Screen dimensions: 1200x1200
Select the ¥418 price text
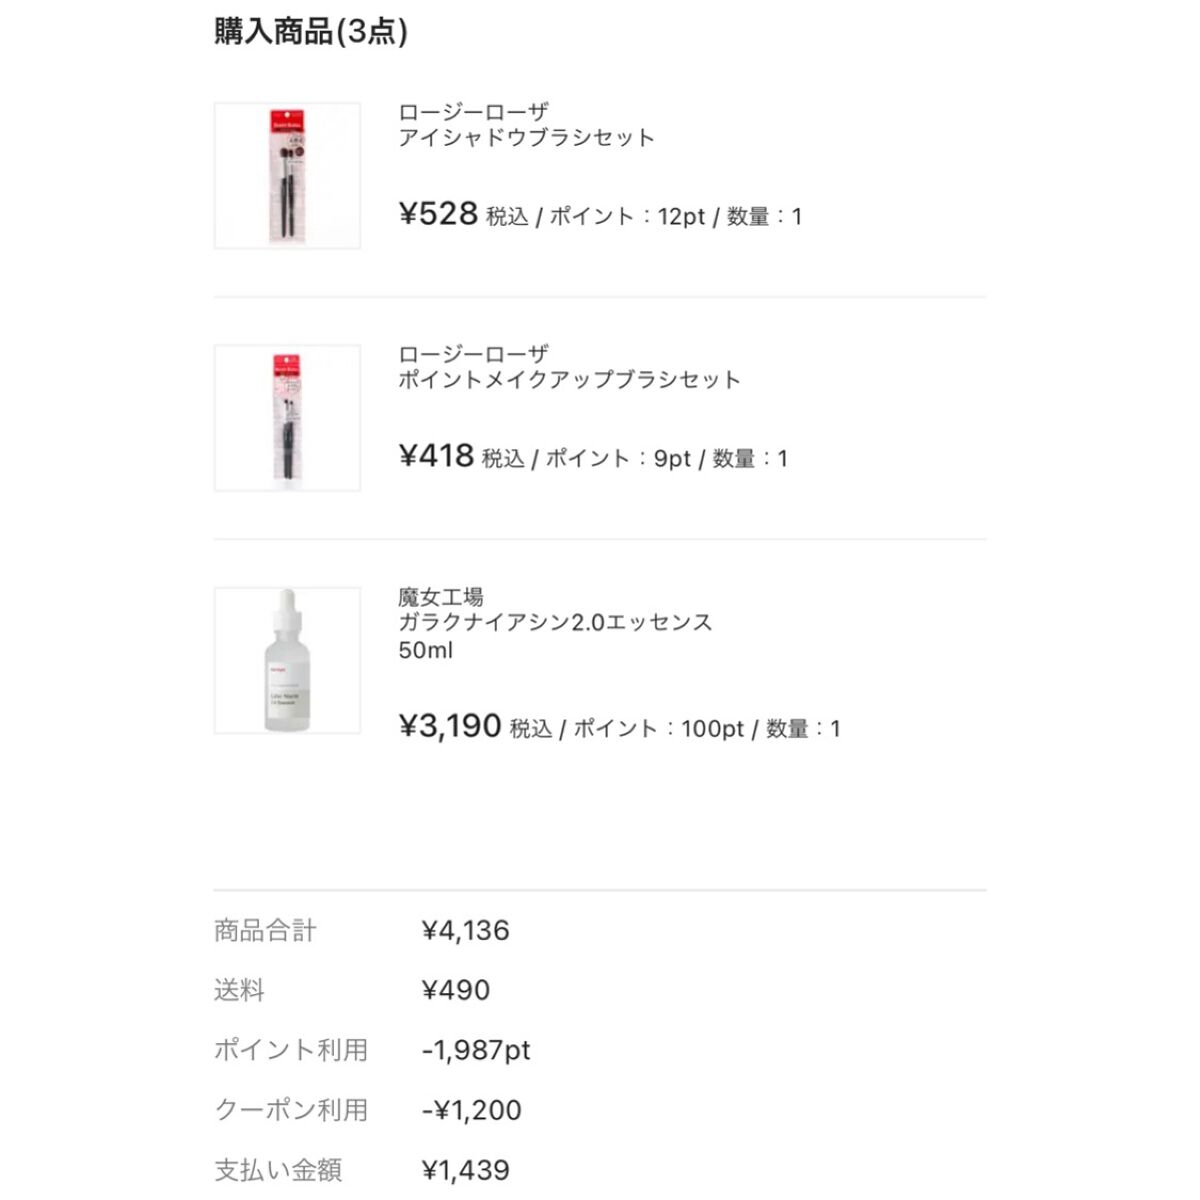tap(436, 456)
